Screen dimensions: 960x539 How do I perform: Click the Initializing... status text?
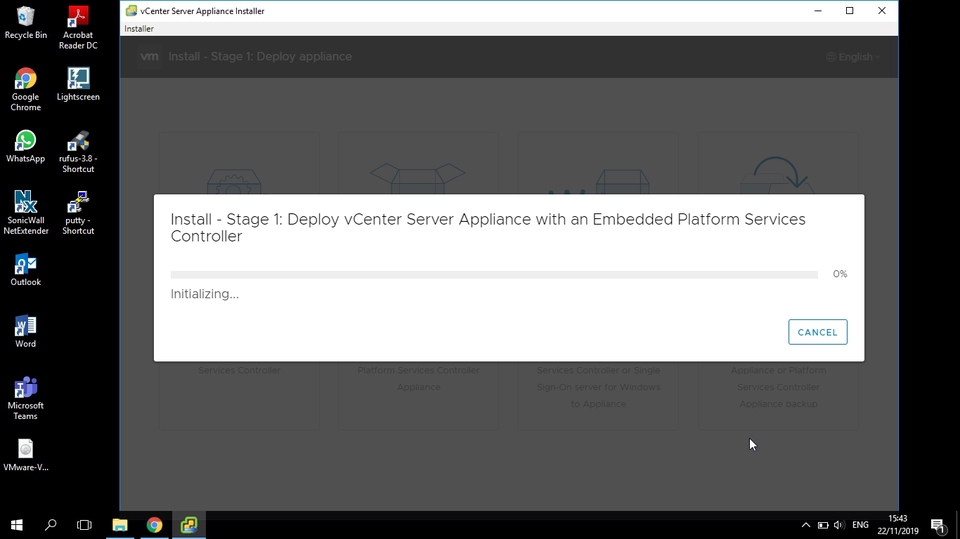[x=204, y=294]
